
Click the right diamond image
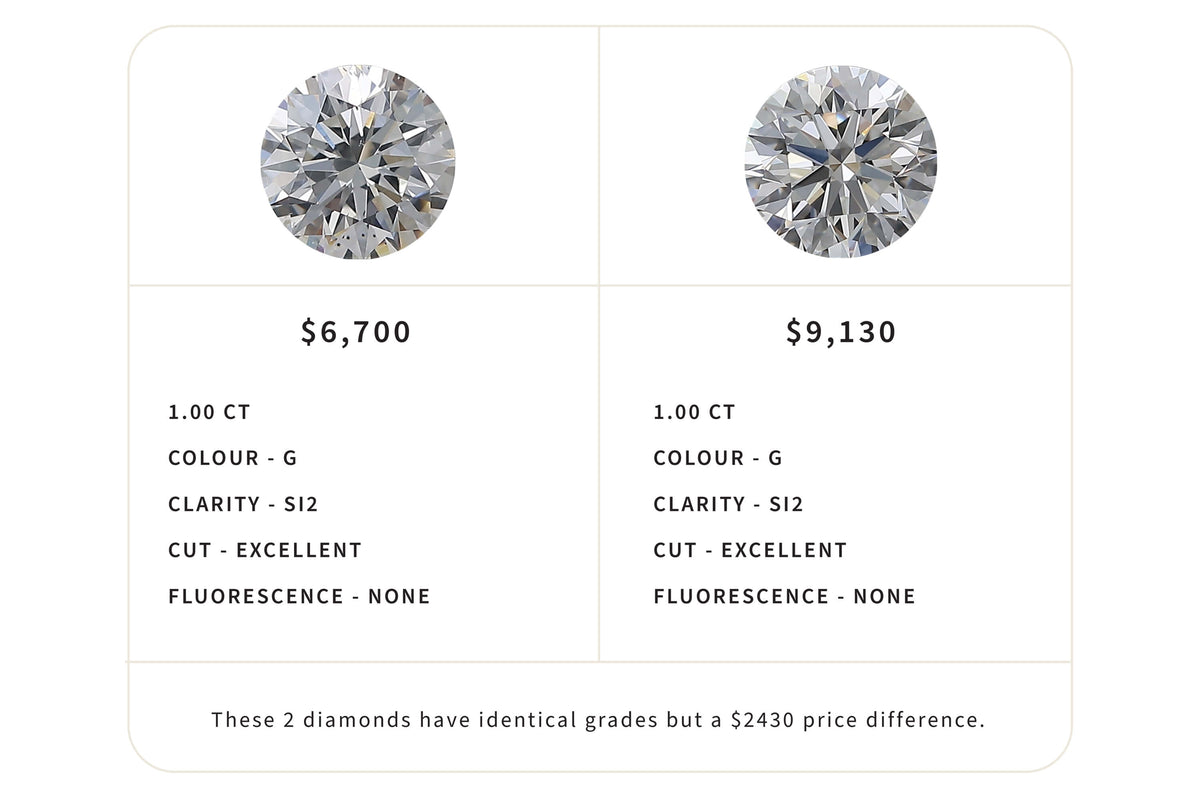pos(841,162)
